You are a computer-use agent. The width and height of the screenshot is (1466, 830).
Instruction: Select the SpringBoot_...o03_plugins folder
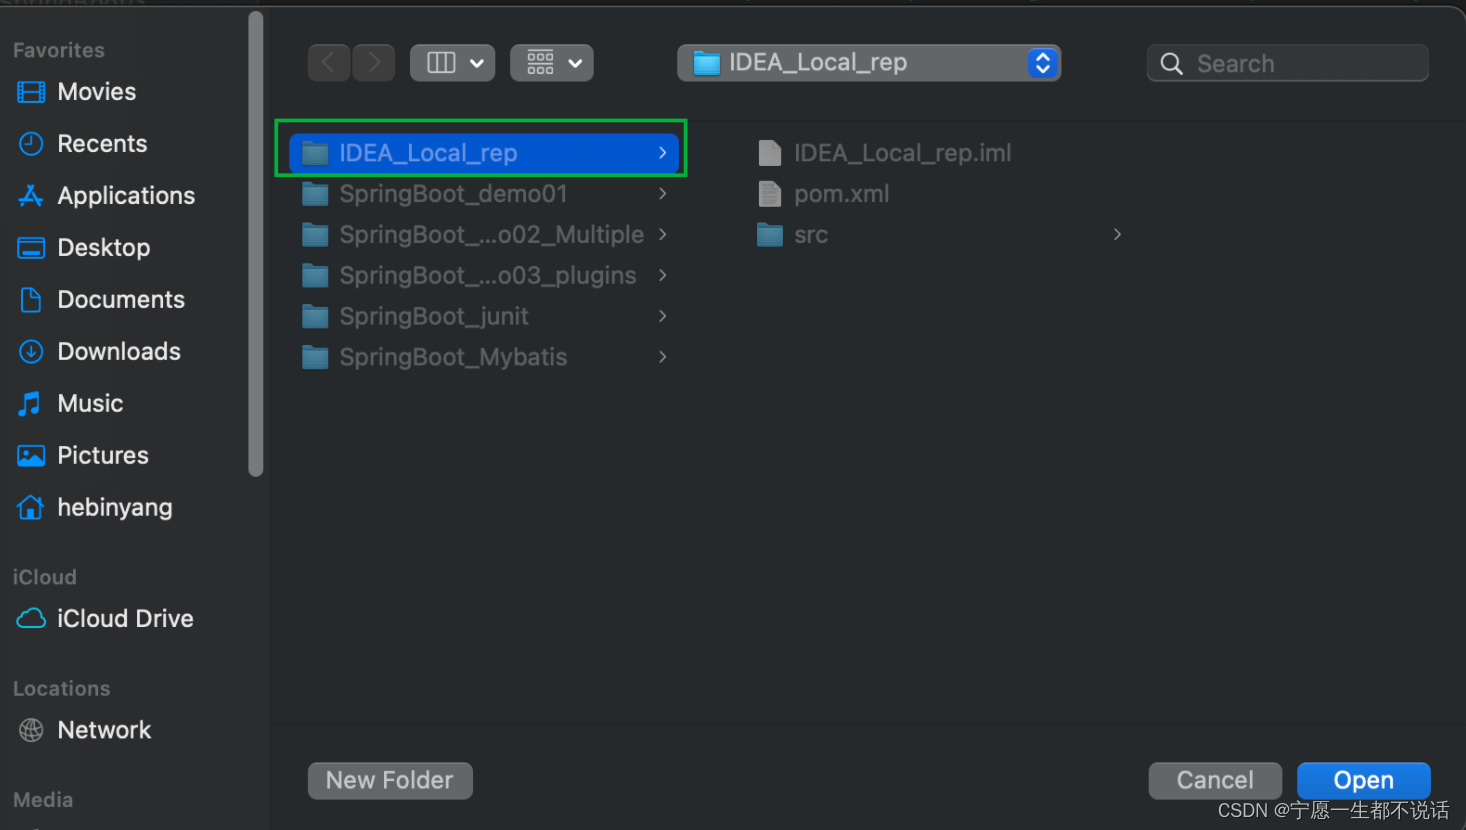pos(484,276)
